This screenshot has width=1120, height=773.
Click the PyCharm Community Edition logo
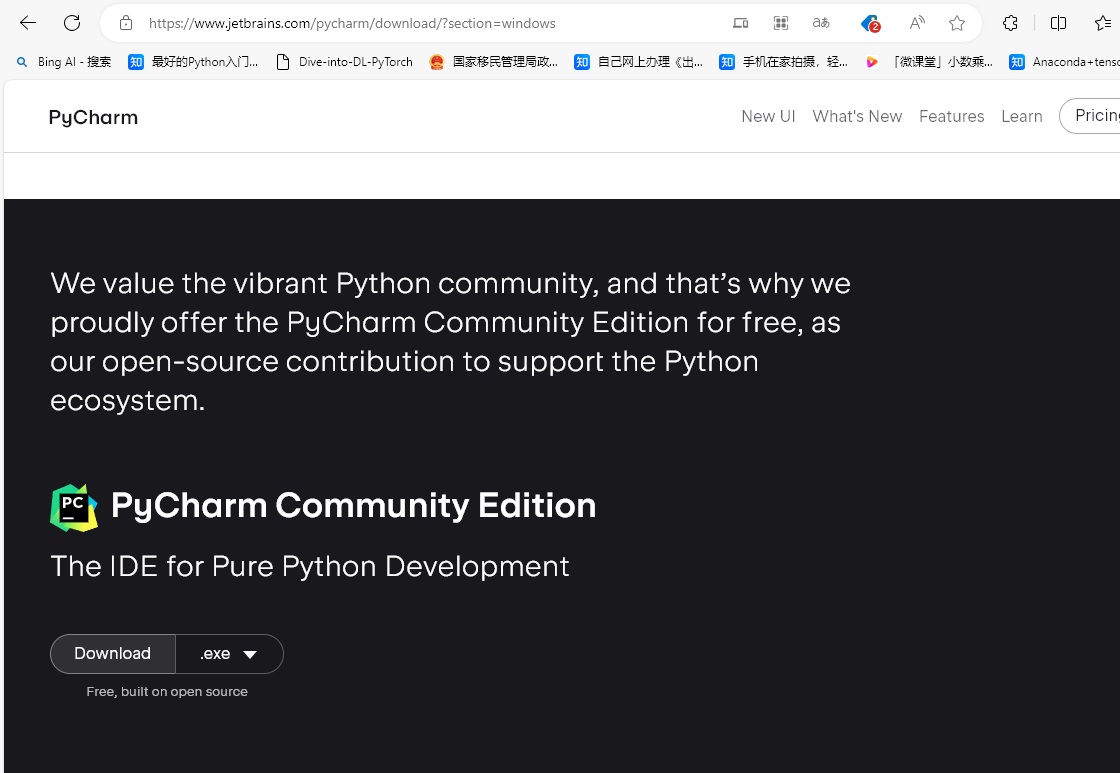point(74,507)
